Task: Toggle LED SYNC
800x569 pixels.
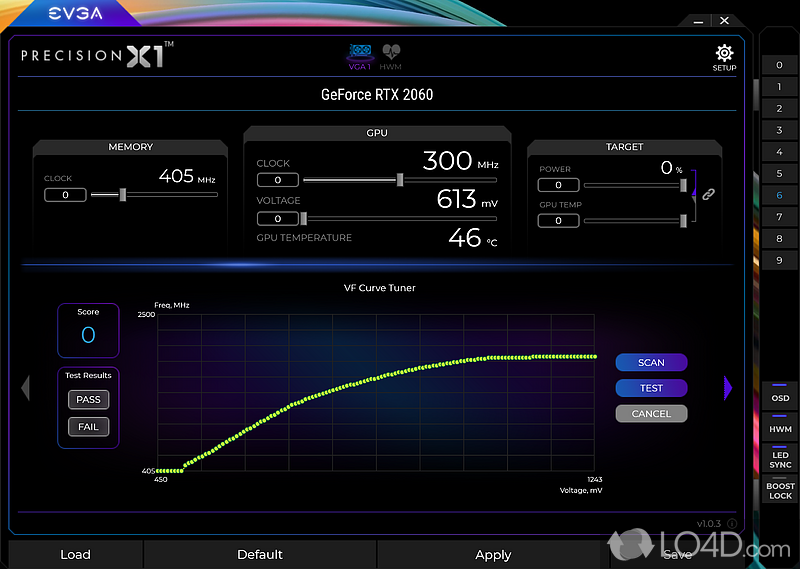Action: coord(780,457)
